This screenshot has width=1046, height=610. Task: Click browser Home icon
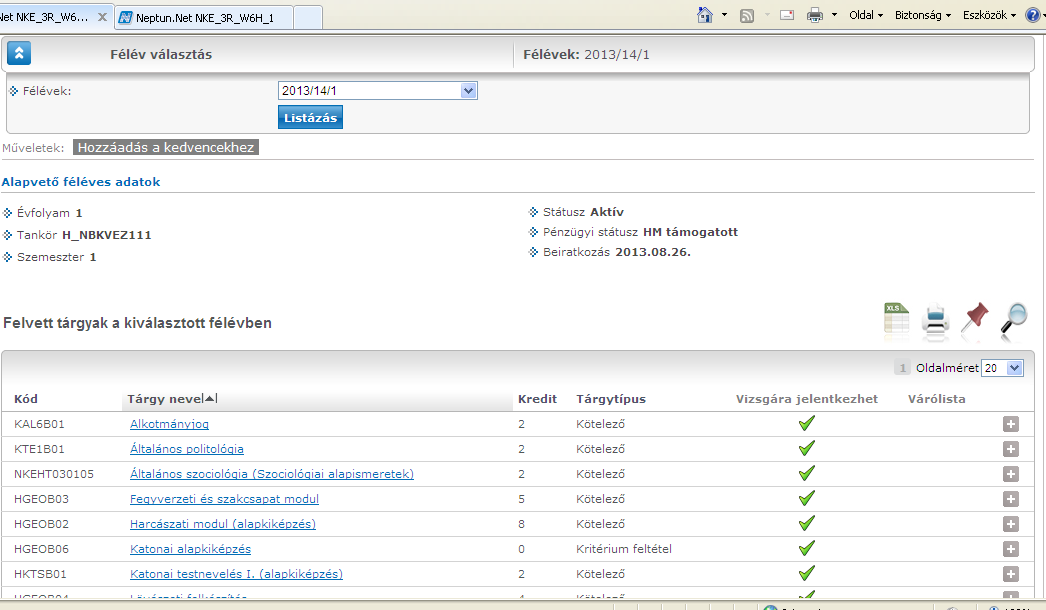704,15
